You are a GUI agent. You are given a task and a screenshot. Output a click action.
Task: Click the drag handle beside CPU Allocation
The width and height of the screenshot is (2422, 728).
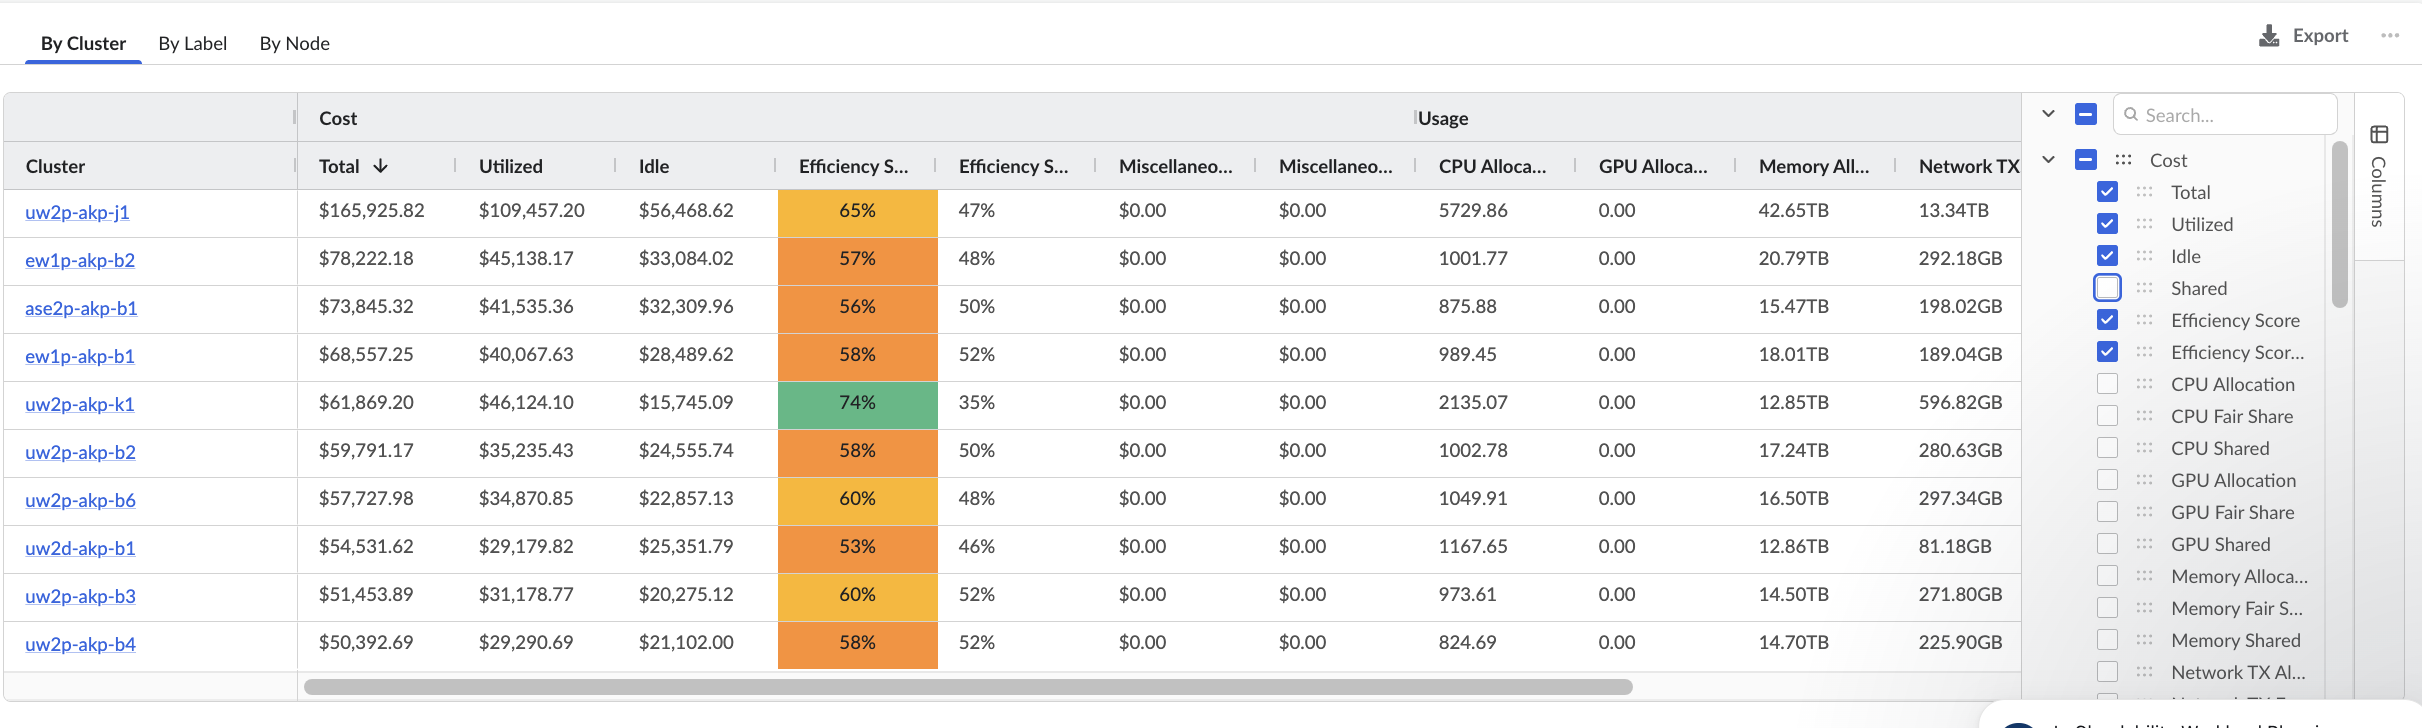2144,384
